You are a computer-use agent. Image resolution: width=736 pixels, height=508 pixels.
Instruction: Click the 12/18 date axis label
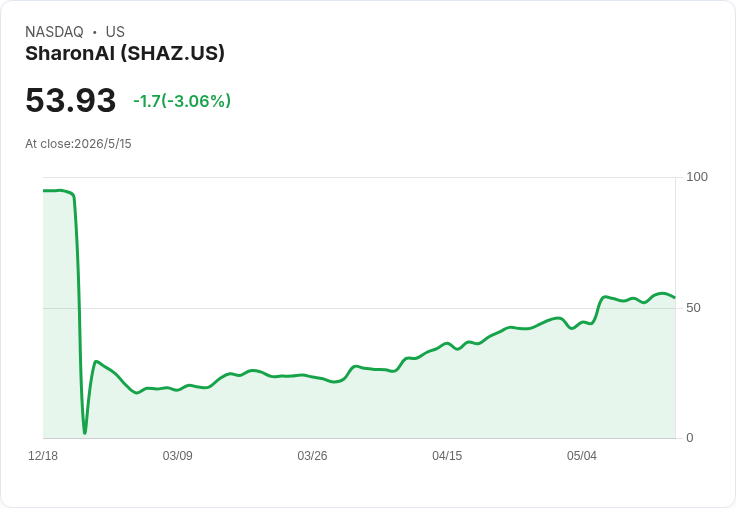(x=43, y=455)
